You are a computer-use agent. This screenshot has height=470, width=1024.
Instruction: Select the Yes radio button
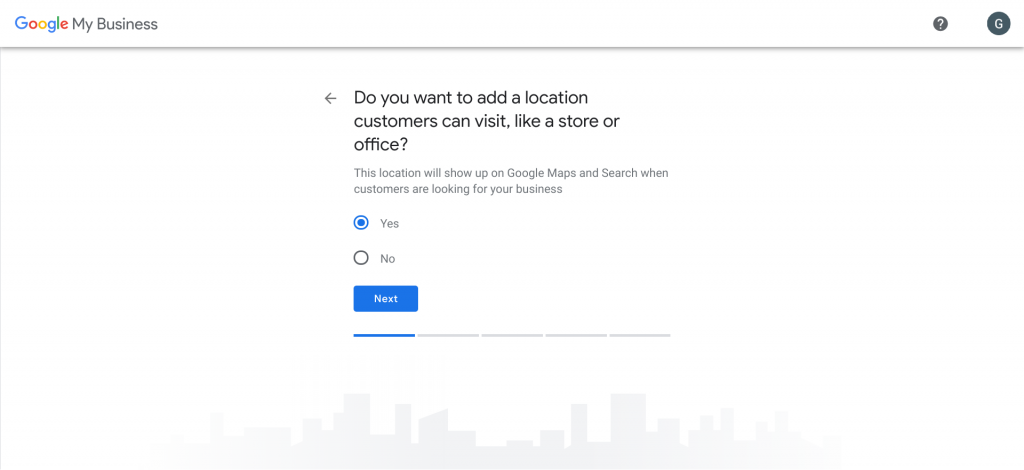tap(361, 223)
